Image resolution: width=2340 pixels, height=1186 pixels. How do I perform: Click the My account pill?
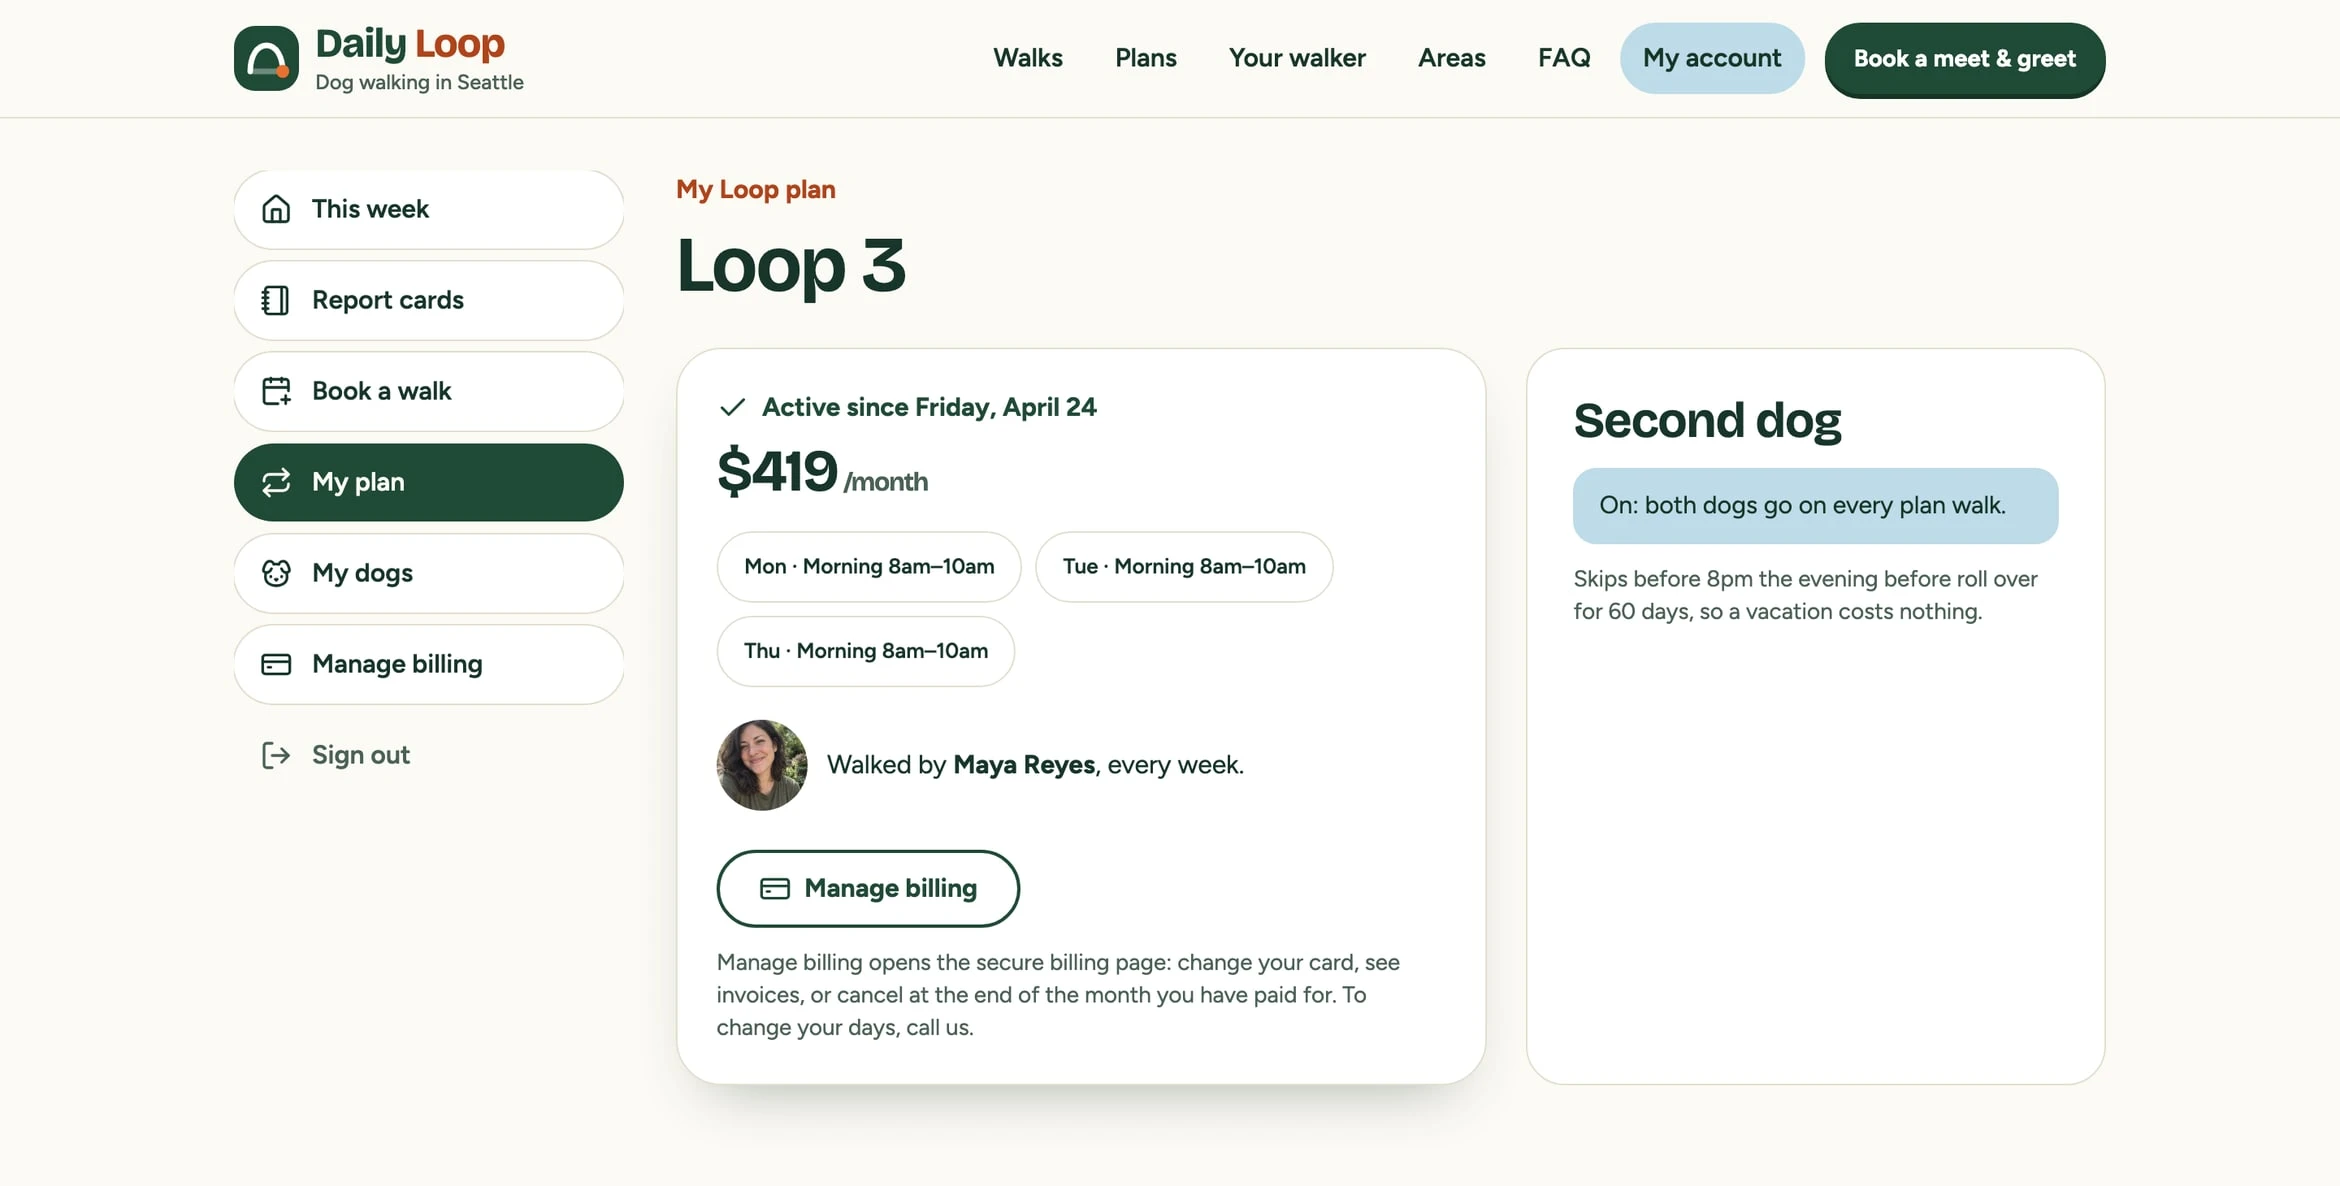(1712, 58)
